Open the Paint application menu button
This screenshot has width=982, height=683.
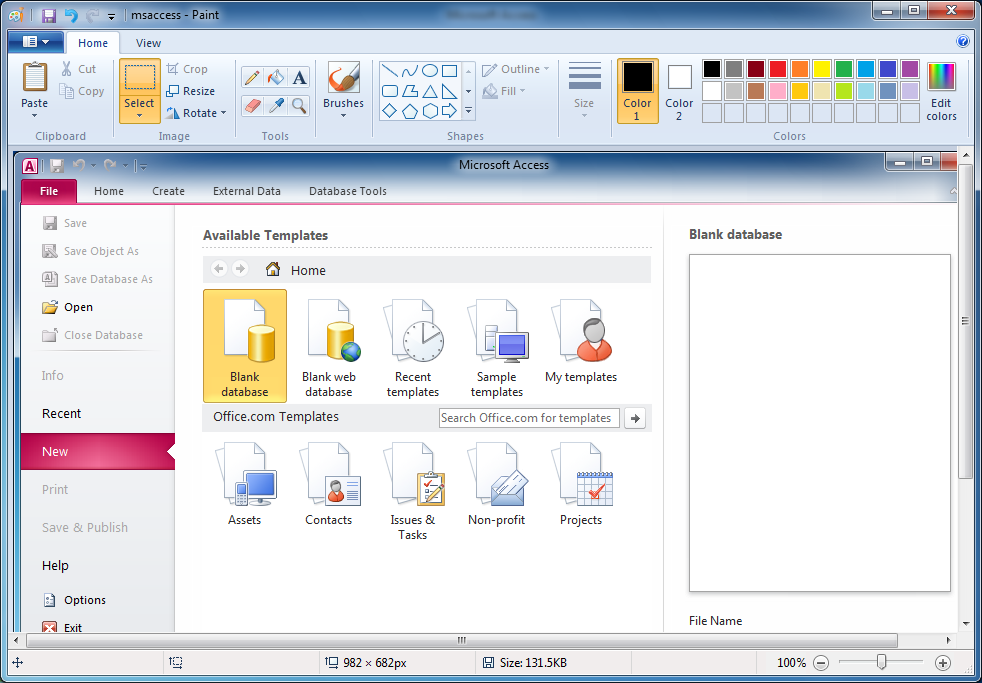pos(35,42)
